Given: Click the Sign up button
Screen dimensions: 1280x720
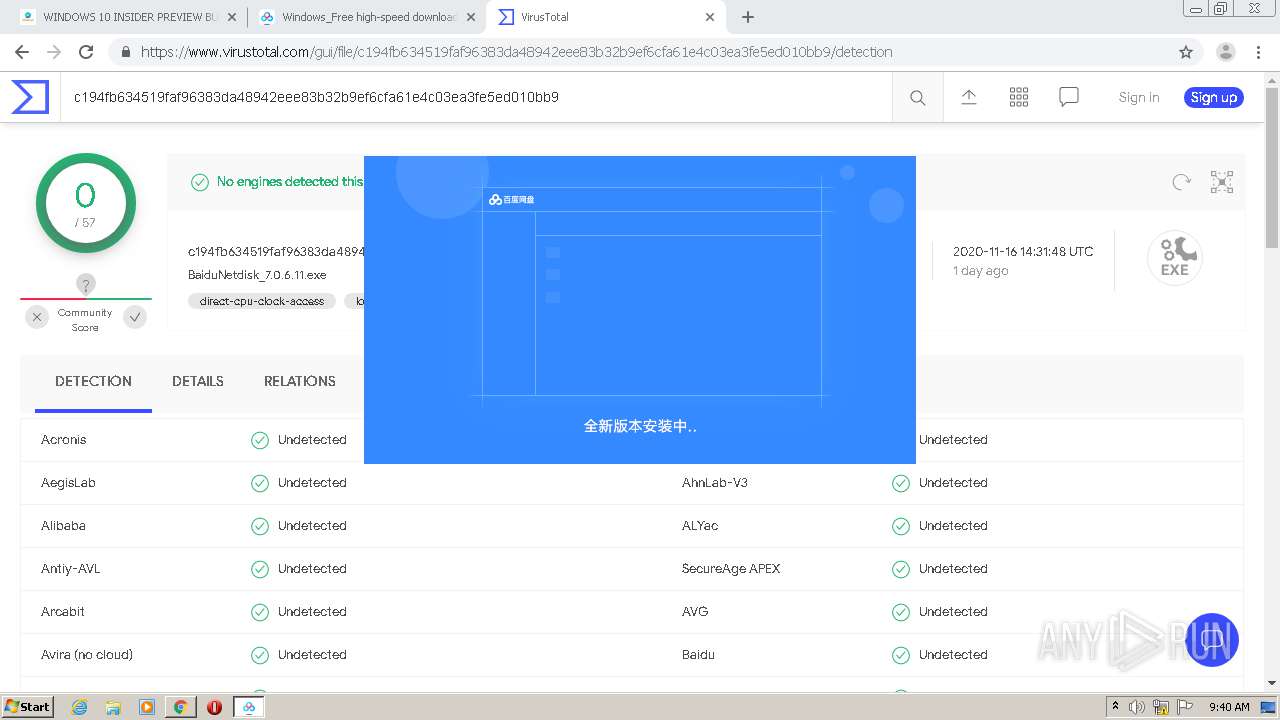Looking at the screenshot, I should coord(1214,97).
